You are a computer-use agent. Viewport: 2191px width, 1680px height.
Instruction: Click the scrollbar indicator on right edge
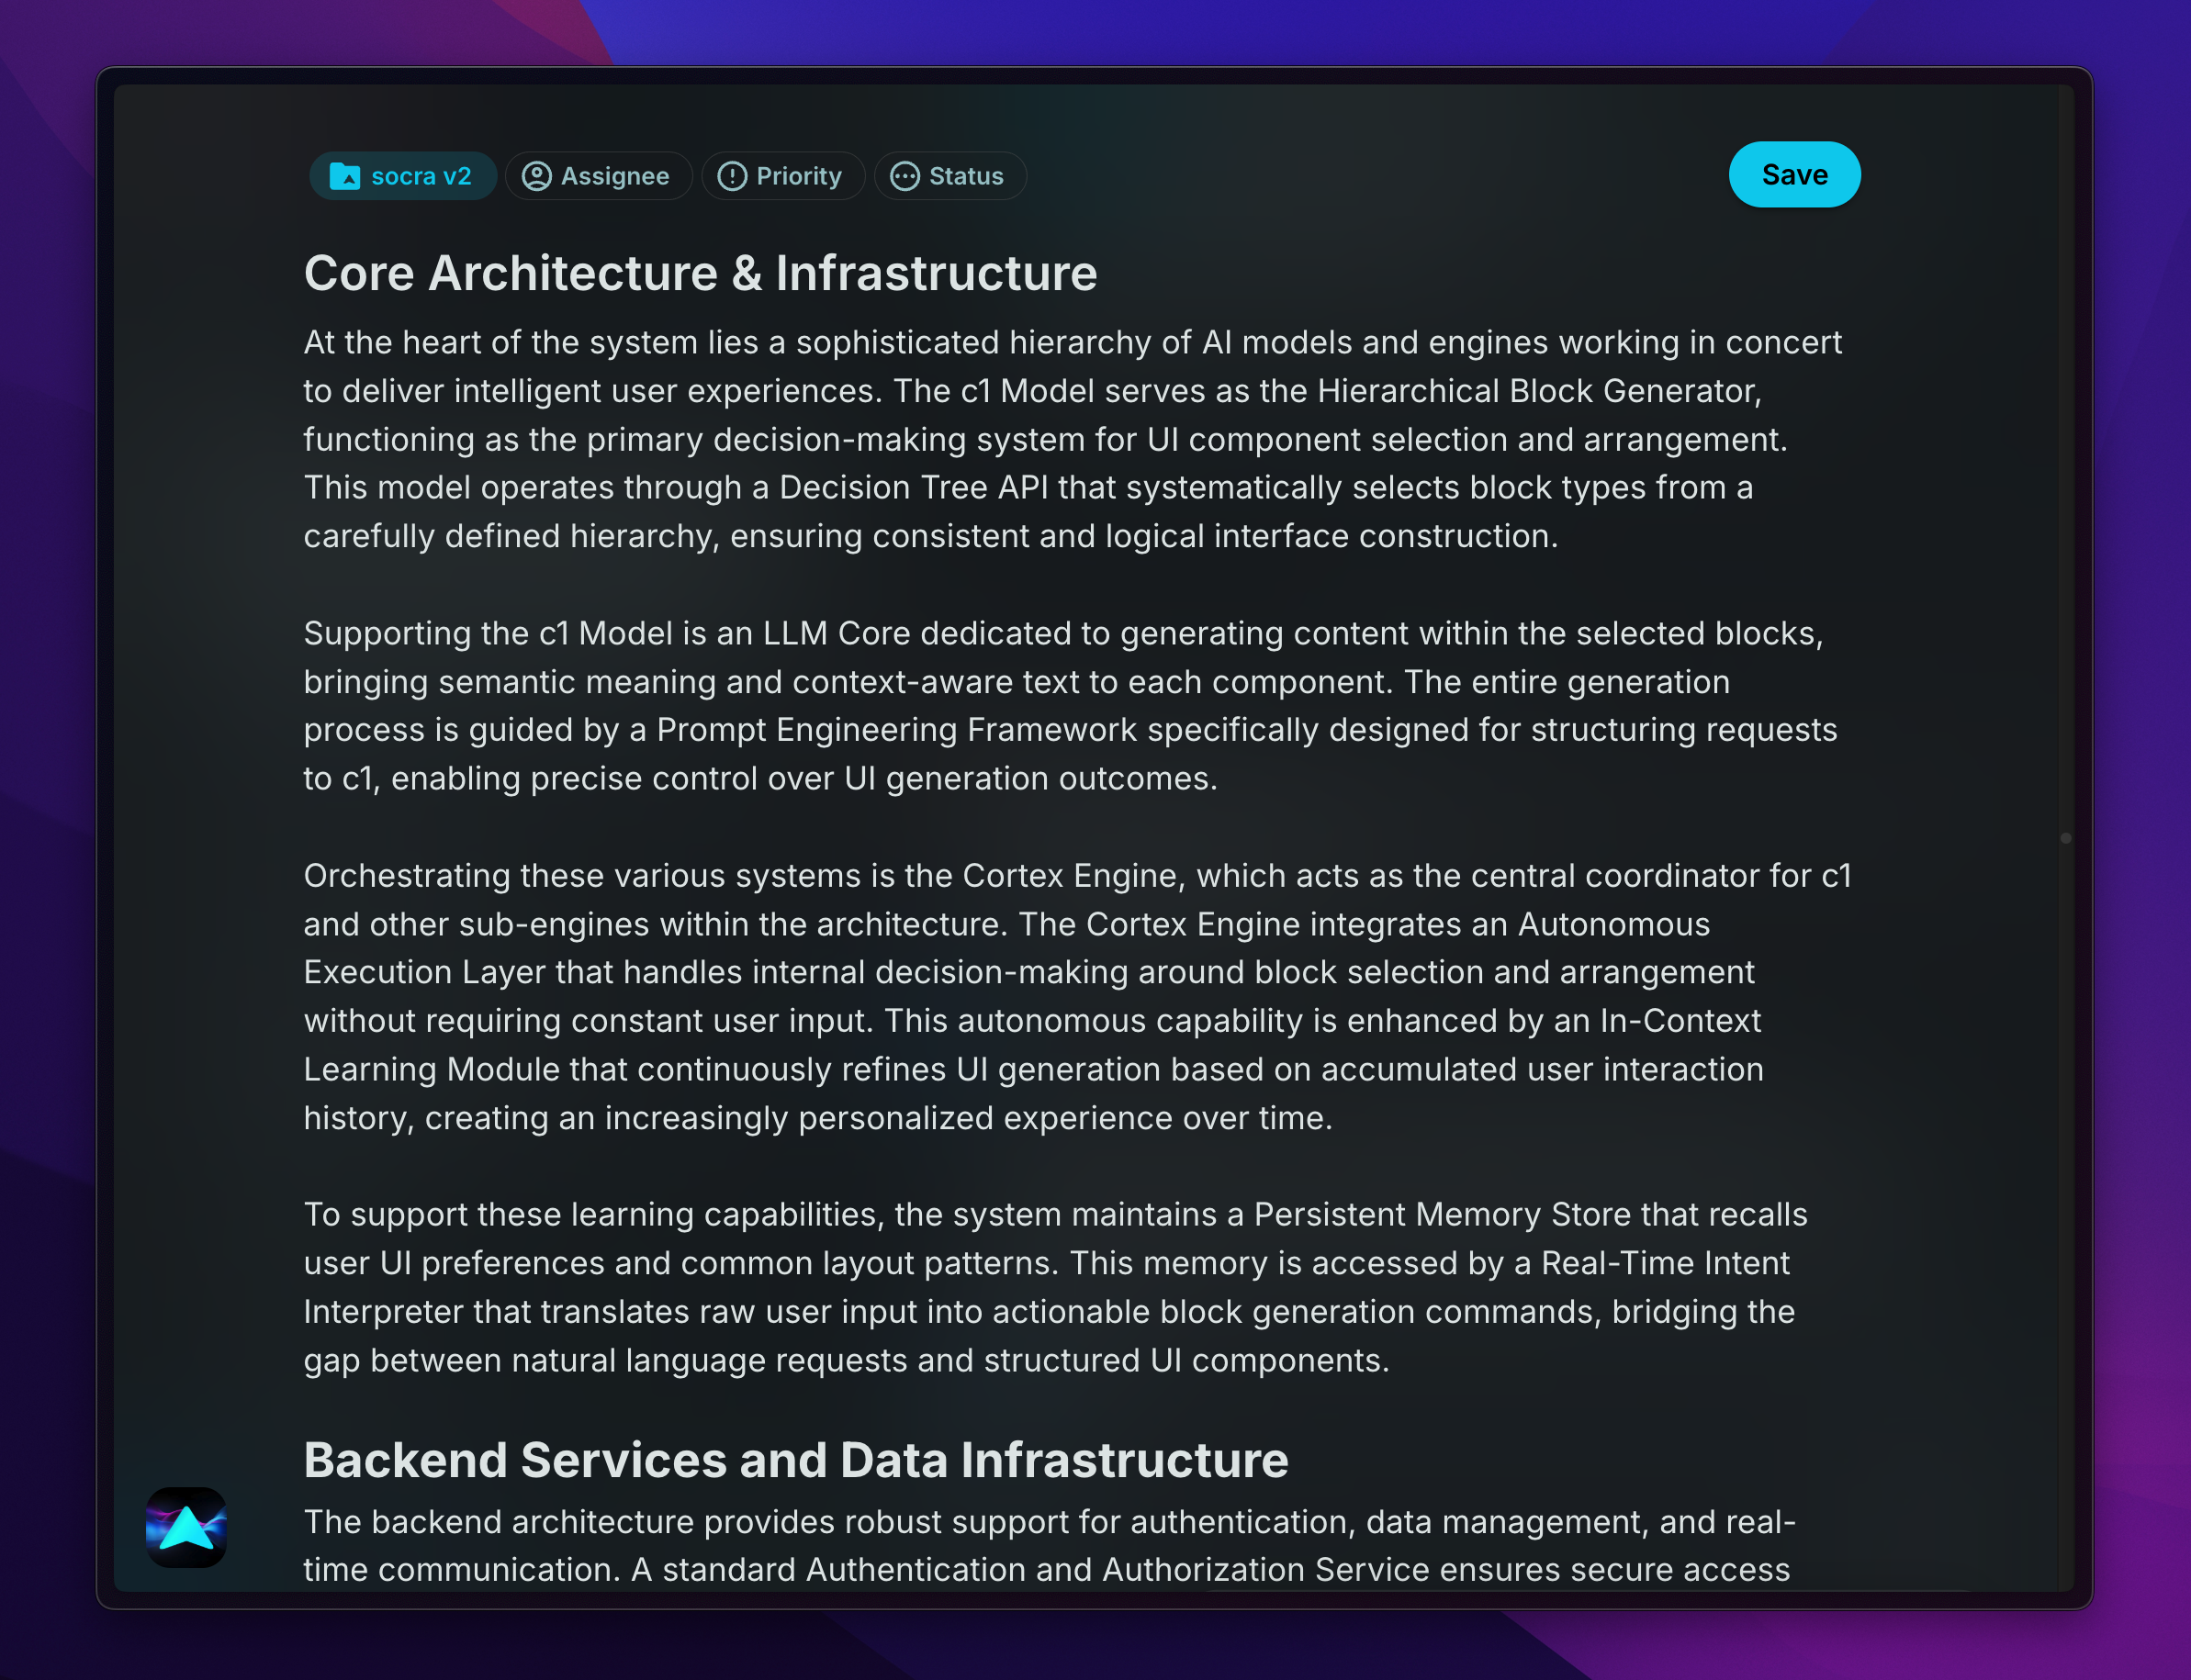point(2065,838)
